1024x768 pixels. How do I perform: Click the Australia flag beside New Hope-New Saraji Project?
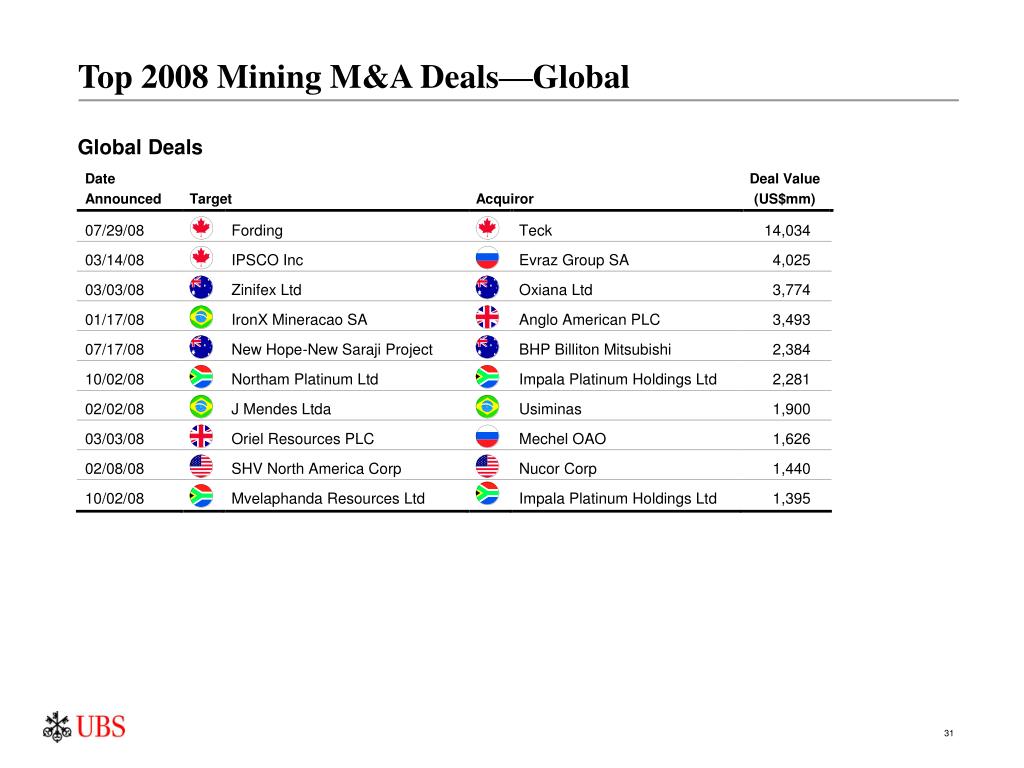pos(201,347)
